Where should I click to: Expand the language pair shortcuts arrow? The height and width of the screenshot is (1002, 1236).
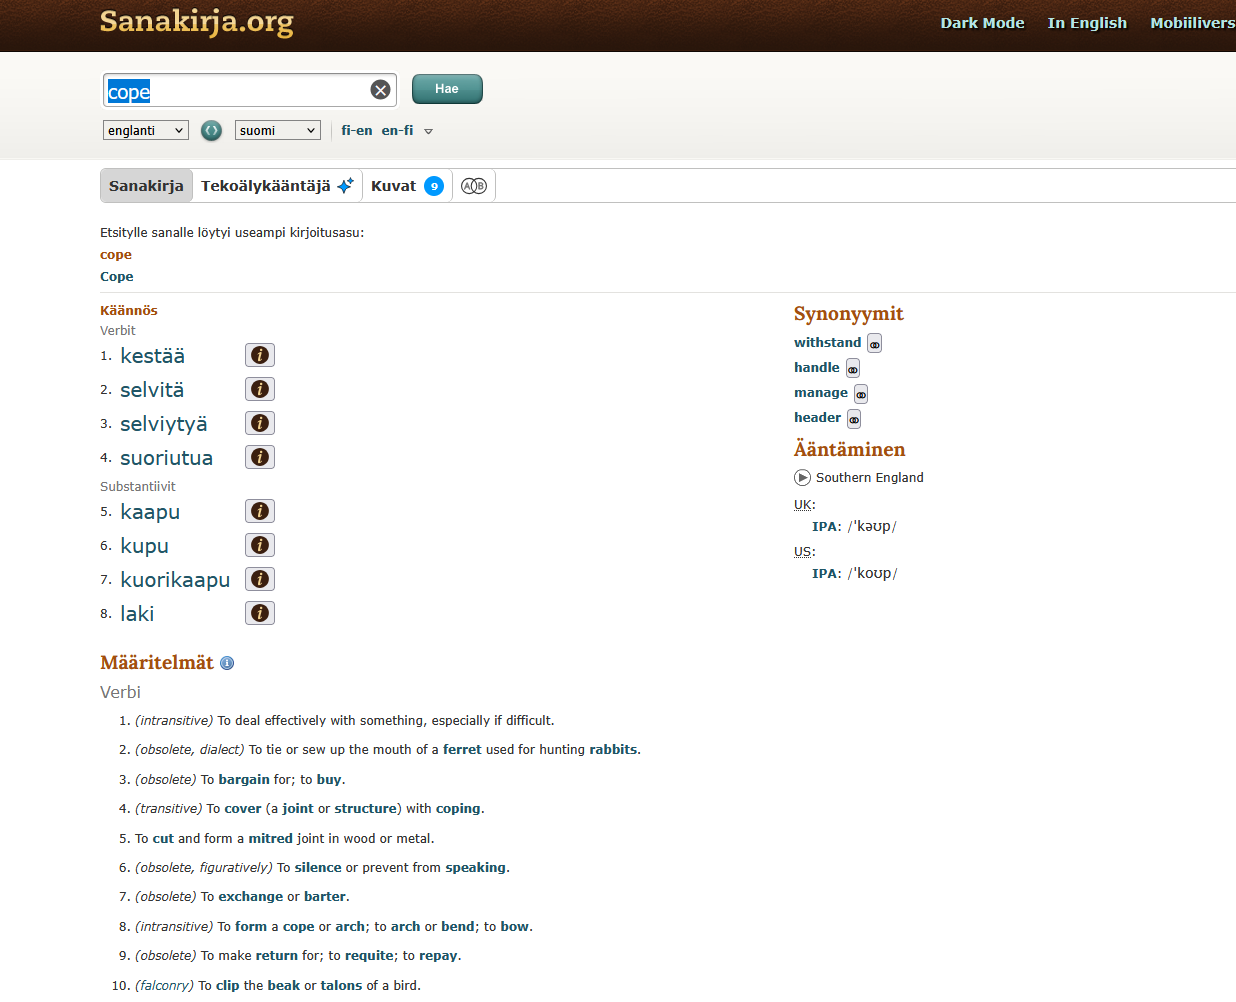428,131
